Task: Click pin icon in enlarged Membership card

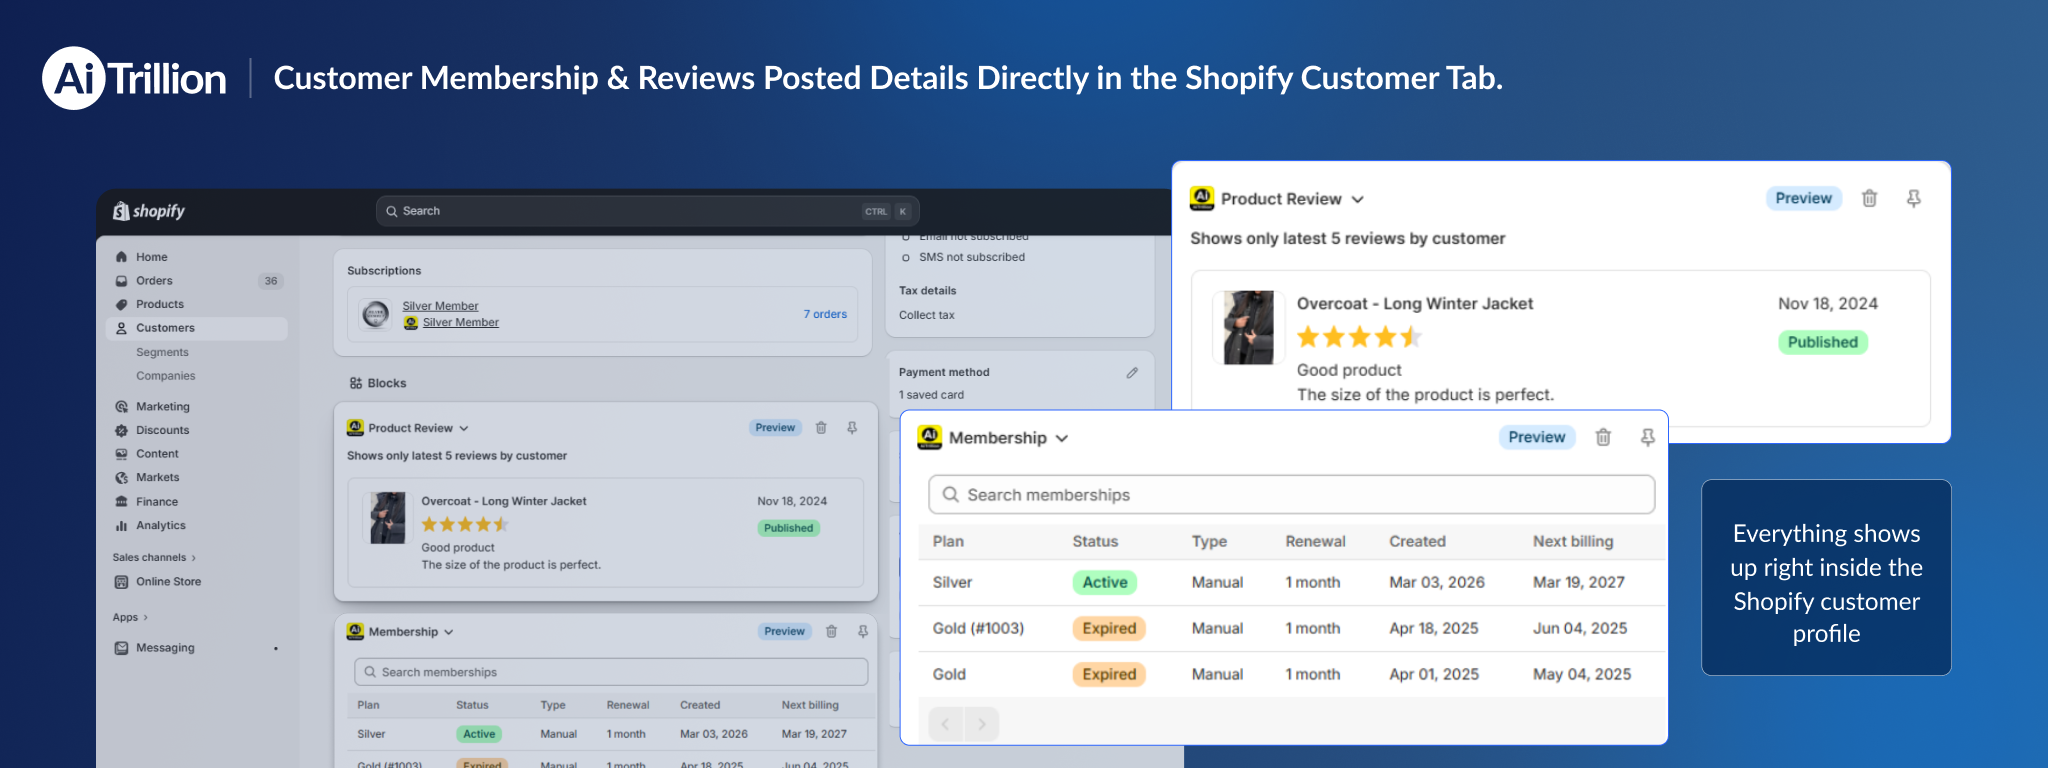Action: [1647, 437]
